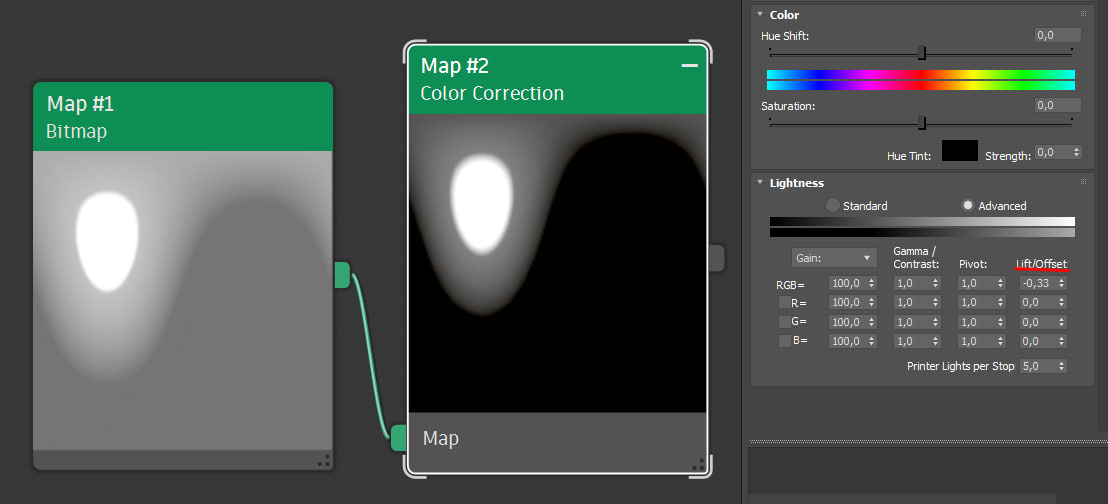Collapse the Color rollout
1108x504 pixels.
[x=760, y=14]
